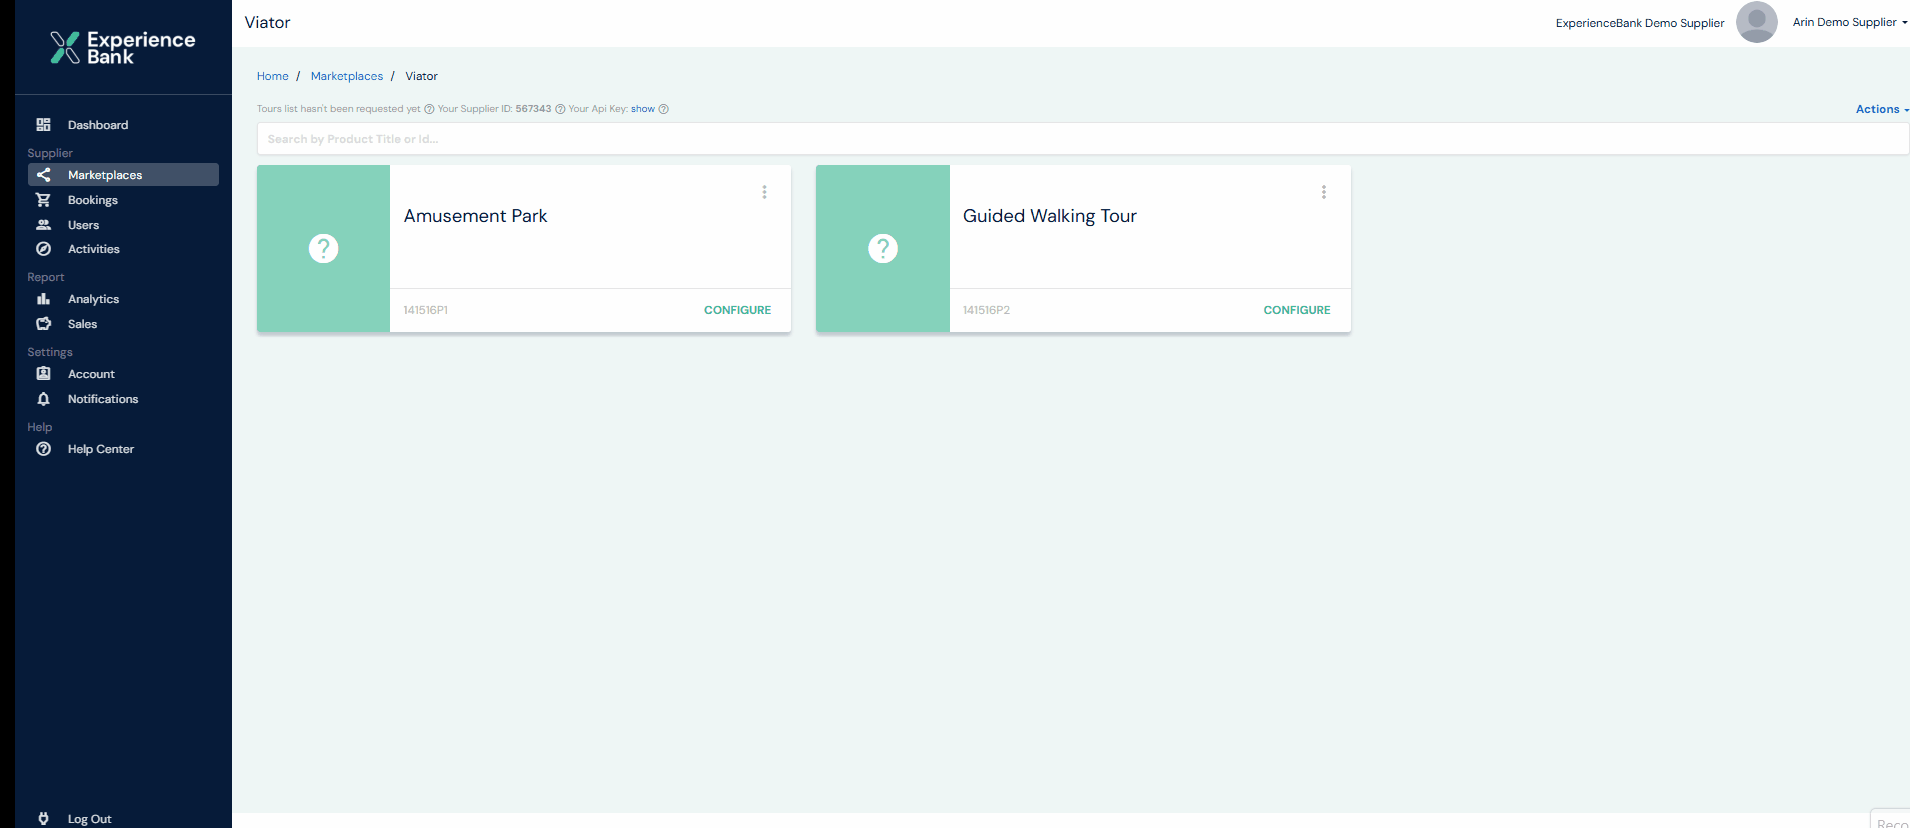This screenshot has width=1910, height=828.
Task: Click the Experience Bank logo
Action: pos(123,47)
